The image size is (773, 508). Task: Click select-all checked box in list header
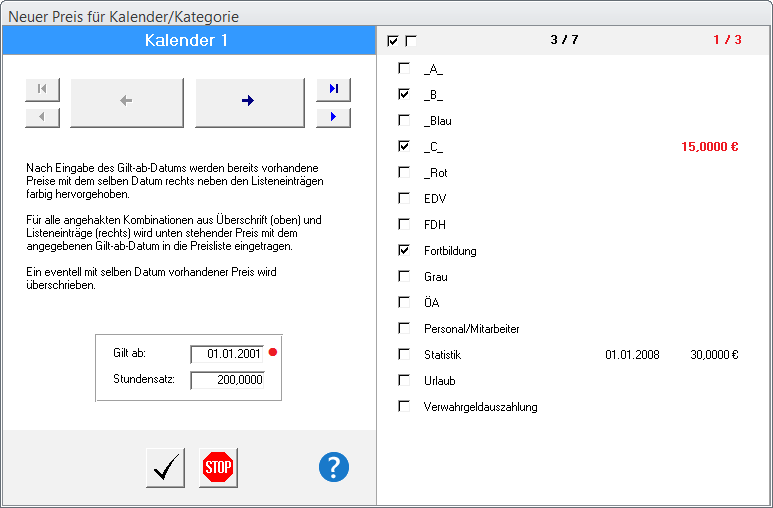pyautogui.click(x=393, y=41)
